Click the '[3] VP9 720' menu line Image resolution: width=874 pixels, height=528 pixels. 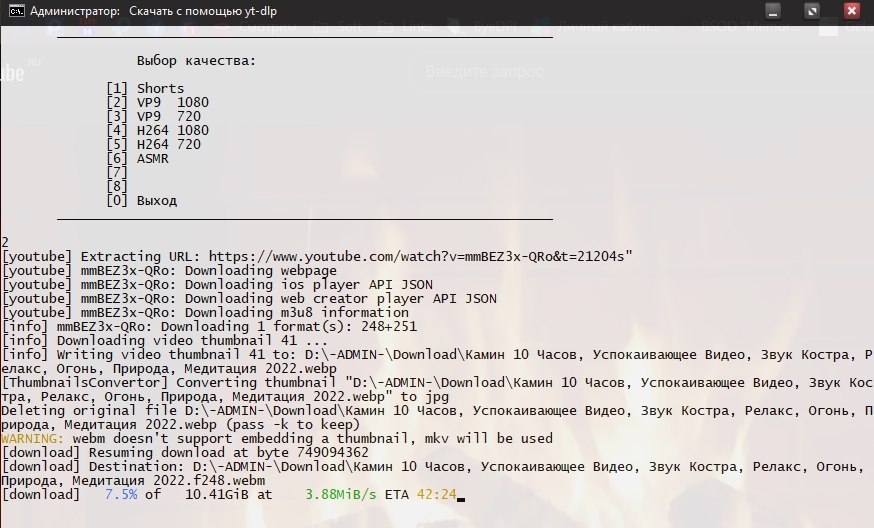tap(153, 117)
